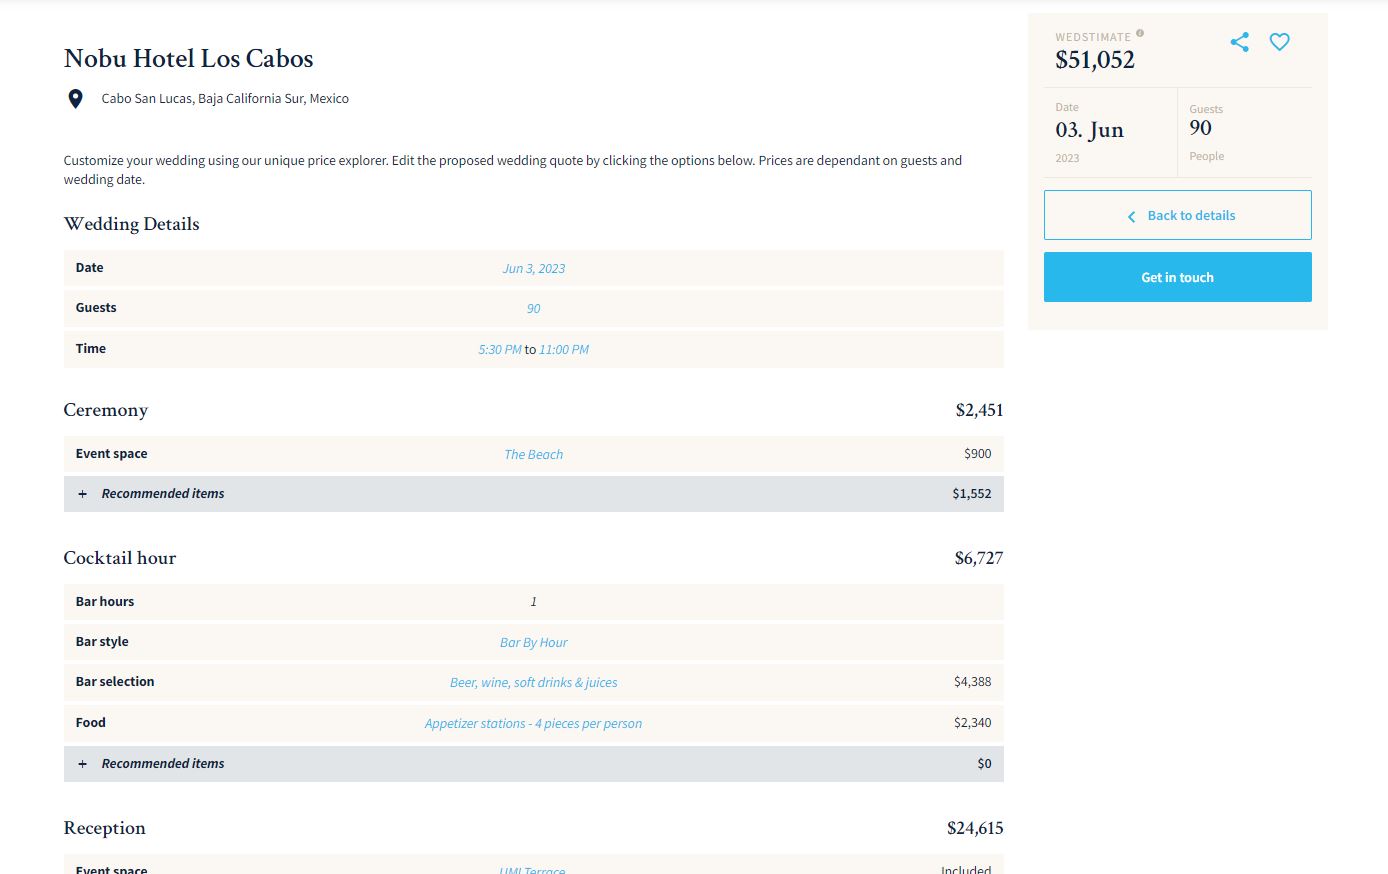Click the $1,552 recommended items price
The width and height of the screenshot is (1388, 874).
click(972, 494)
